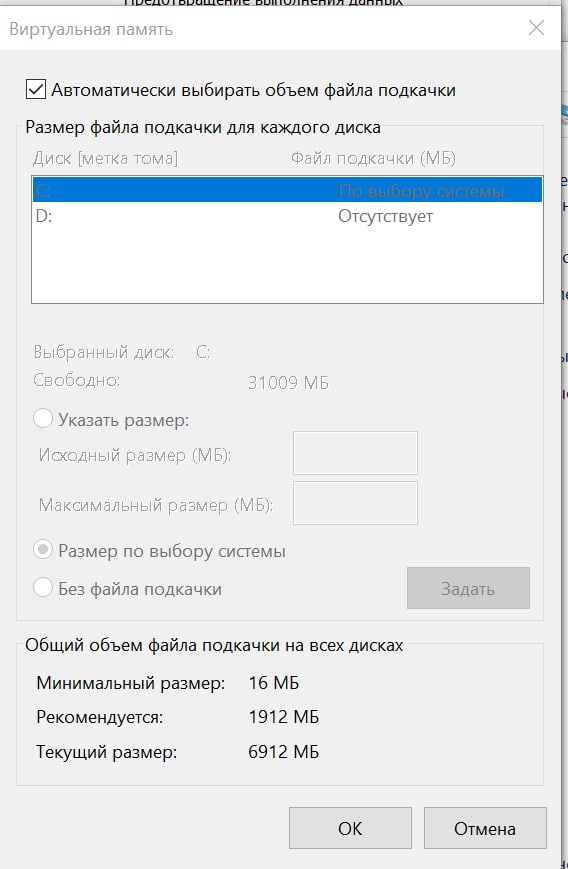Click the Задать button
Image resolution: width=568 pixels, height=869 pixels.
(468, 588)
